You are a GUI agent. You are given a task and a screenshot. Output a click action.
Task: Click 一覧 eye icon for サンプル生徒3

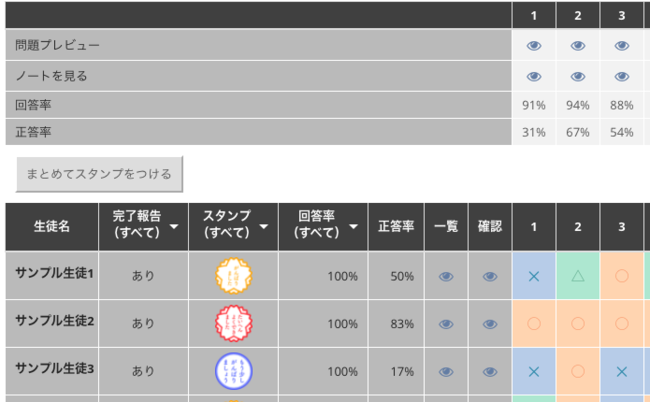tap(446, 371)
